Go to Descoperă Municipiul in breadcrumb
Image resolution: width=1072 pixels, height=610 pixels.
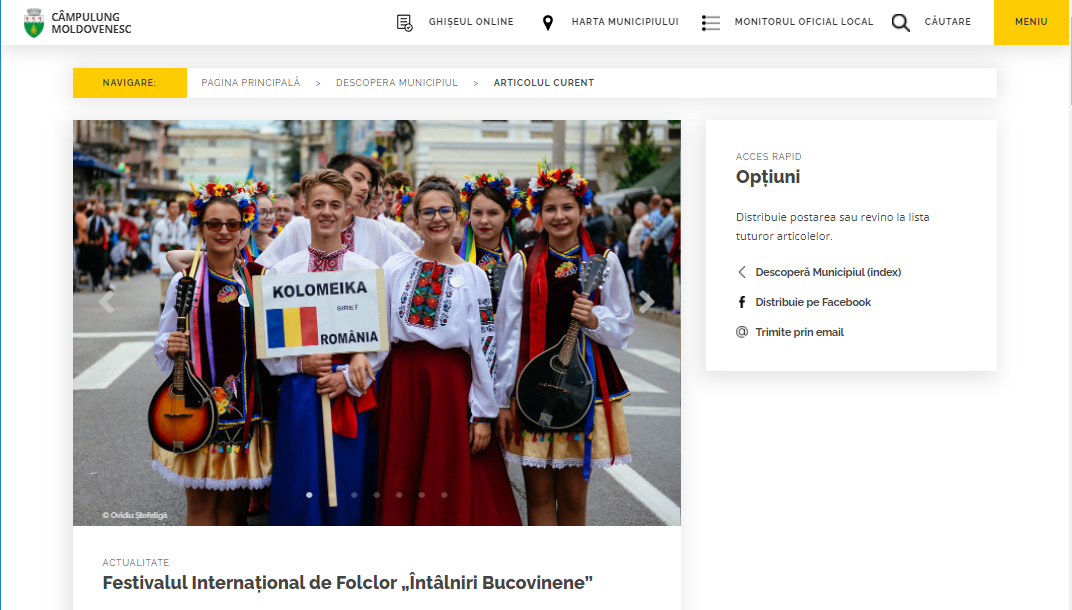point(397,83)
